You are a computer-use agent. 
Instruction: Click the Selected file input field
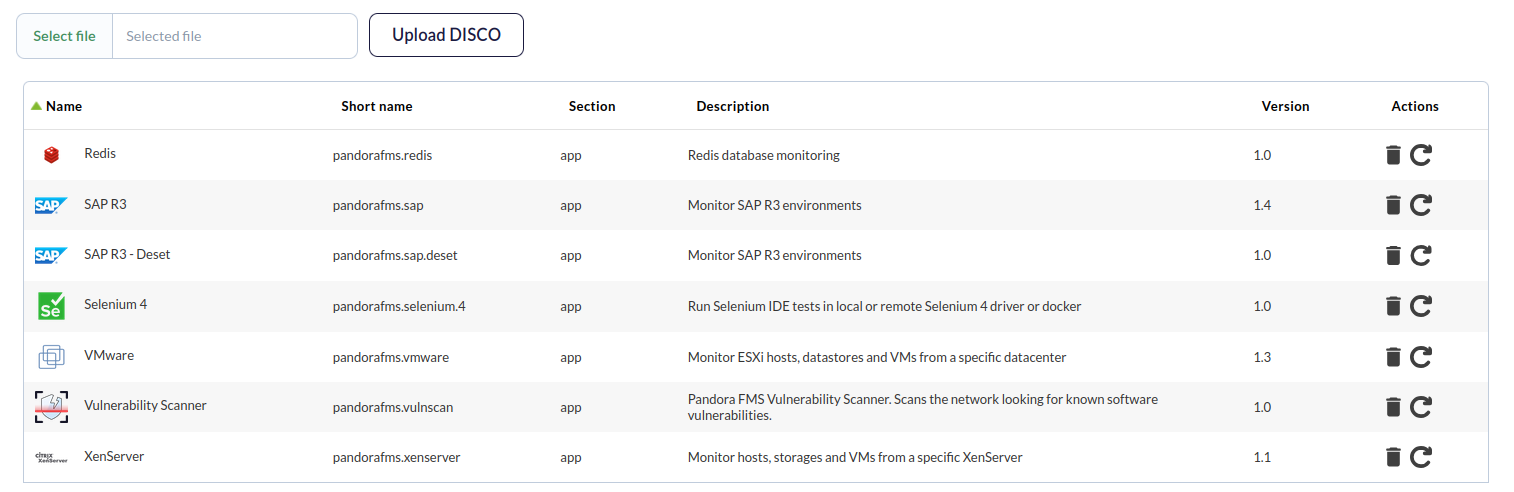(235, 36)
